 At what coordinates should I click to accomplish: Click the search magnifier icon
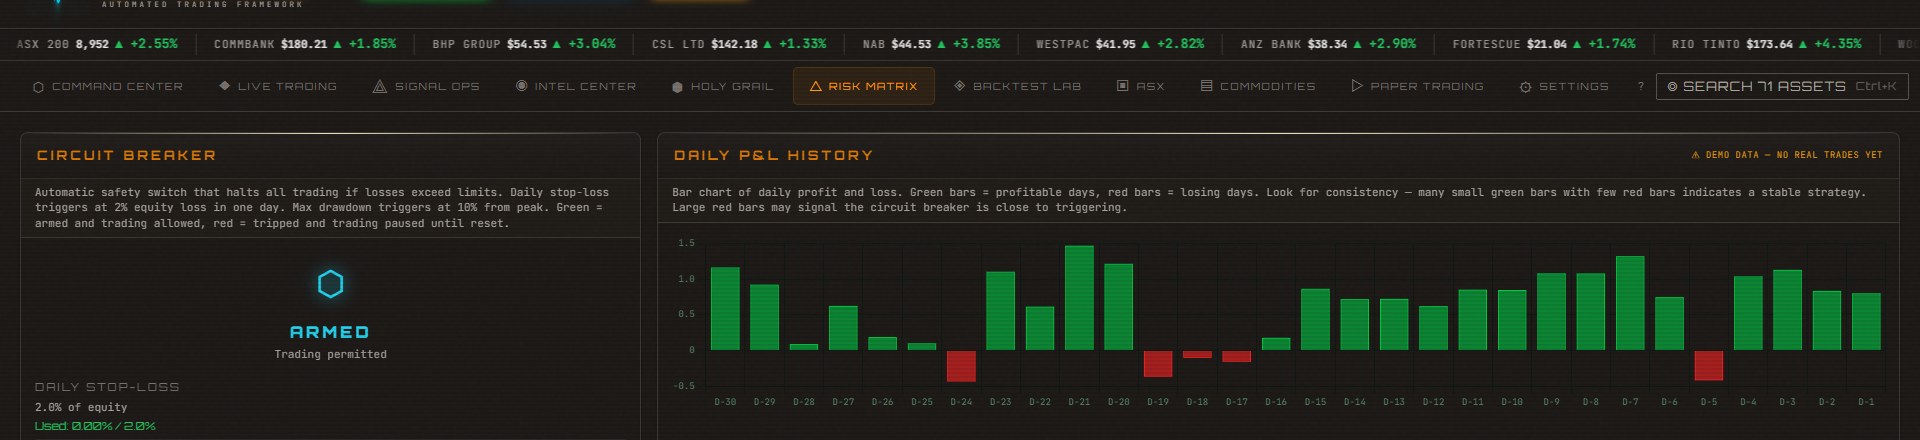click(1672, 88)
